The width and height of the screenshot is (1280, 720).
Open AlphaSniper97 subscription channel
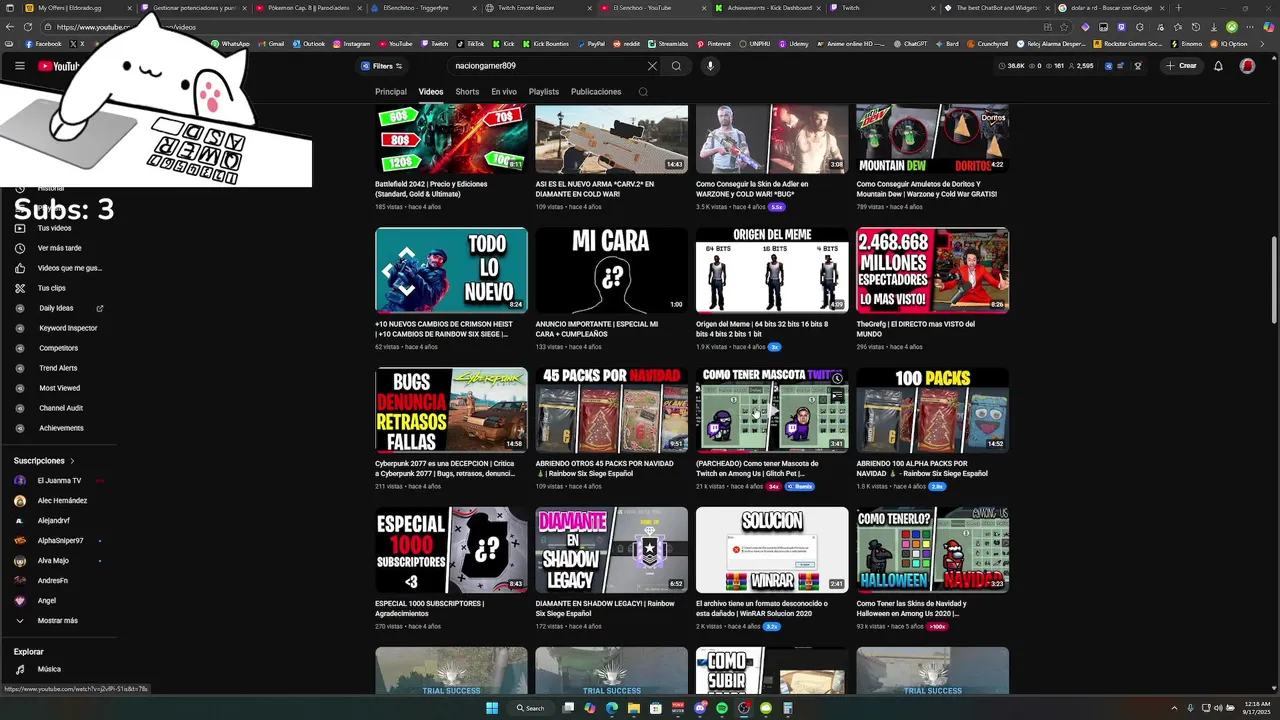(58, 541)
